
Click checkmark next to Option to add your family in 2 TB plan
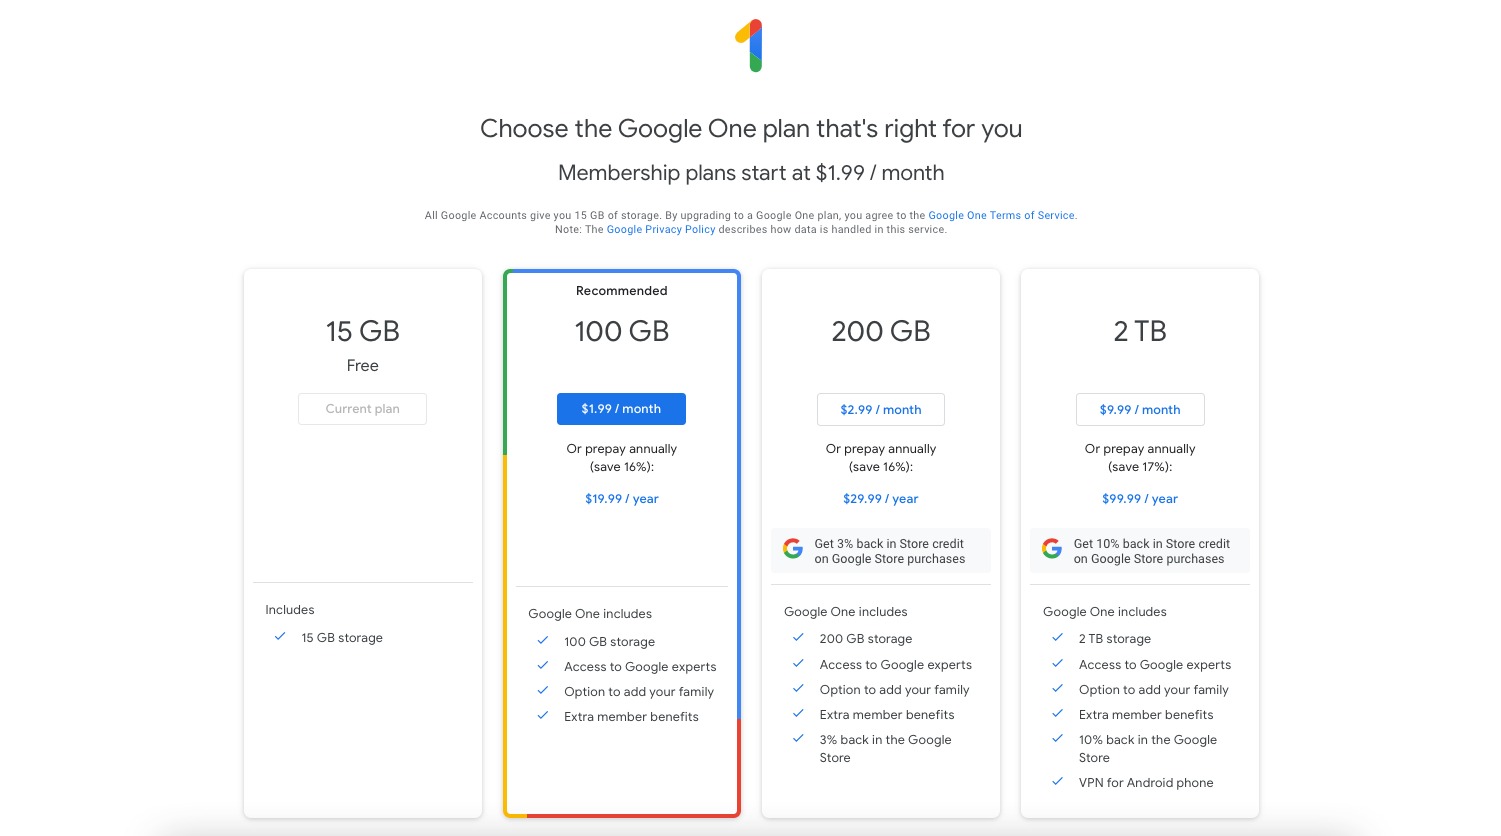[x=1057, y=688]
